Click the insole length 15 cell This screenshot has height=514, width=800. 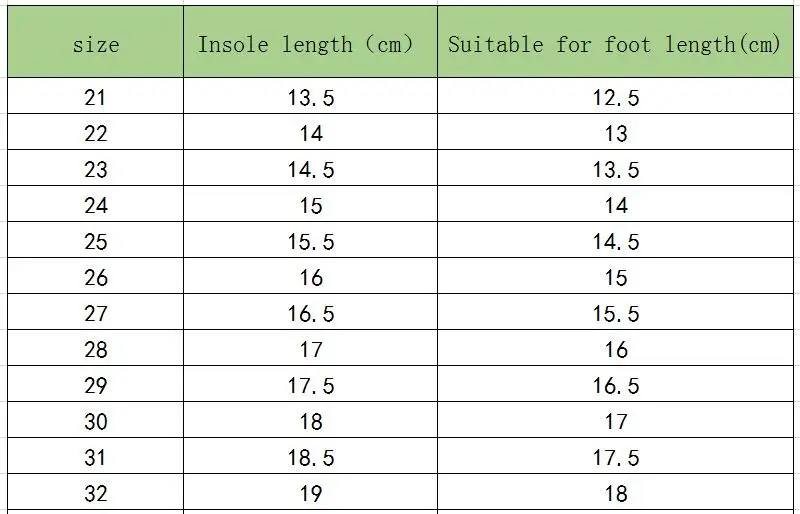tap(310, 204)
